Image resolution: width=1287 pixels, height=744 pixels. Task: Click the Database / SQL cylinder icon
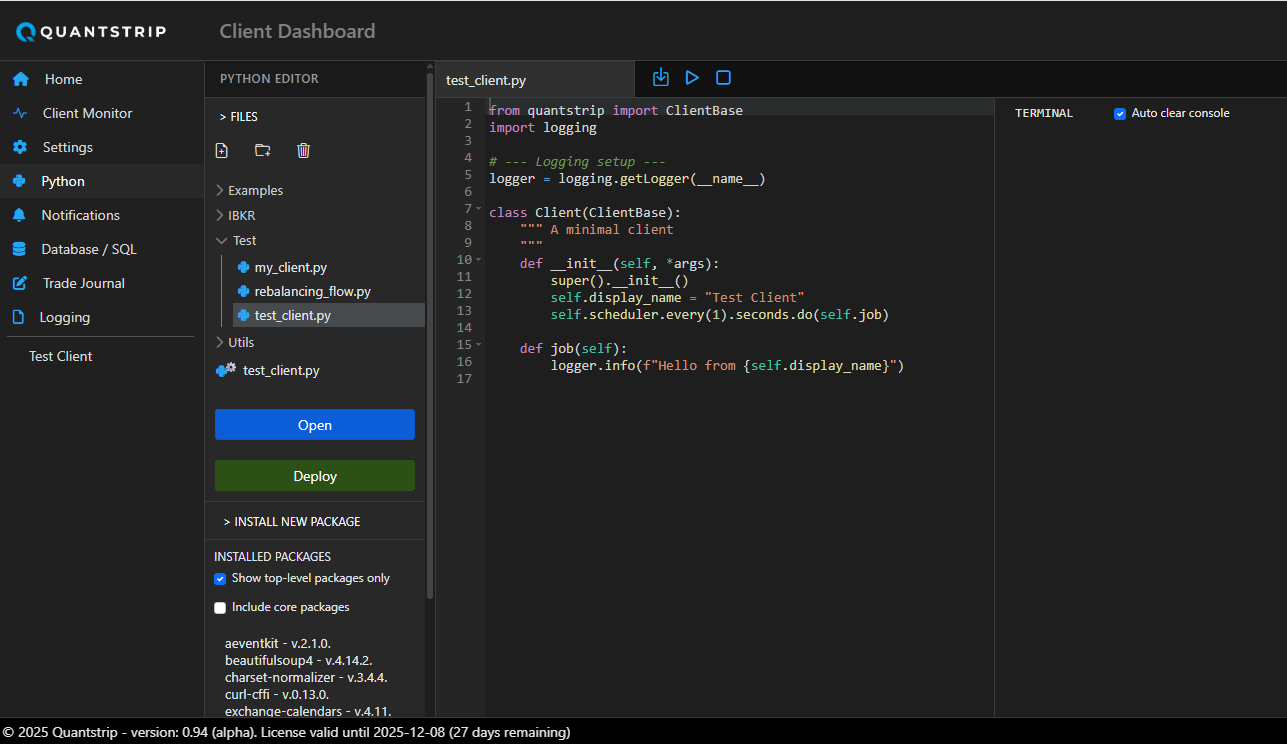click(19, 249)
